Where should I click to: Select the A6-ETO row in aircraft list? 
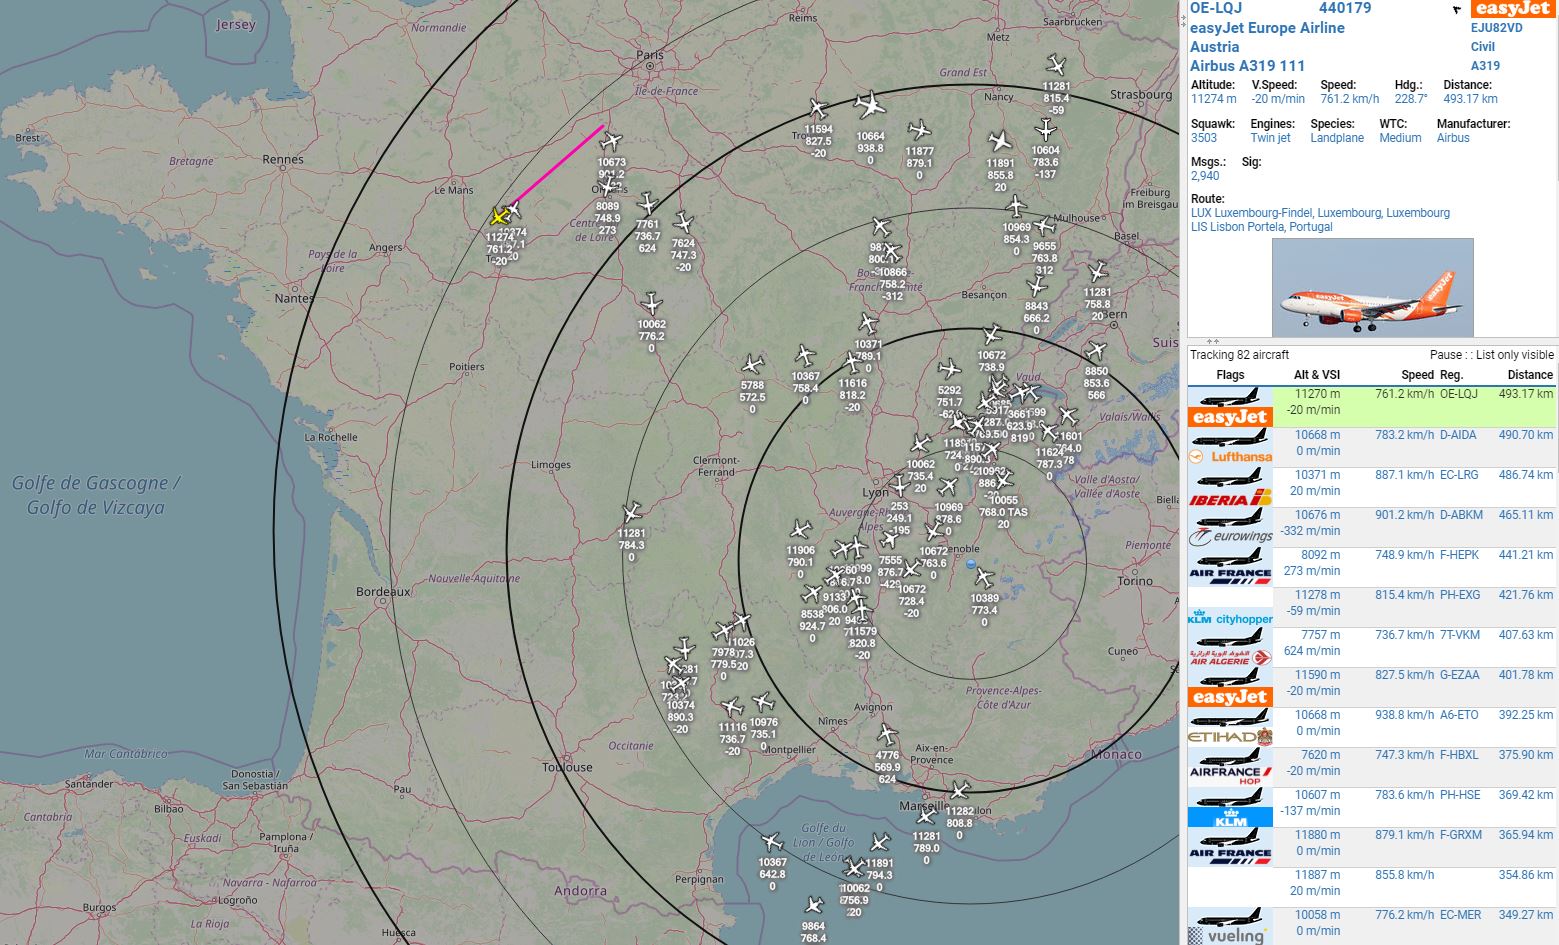coord(1371,727)
